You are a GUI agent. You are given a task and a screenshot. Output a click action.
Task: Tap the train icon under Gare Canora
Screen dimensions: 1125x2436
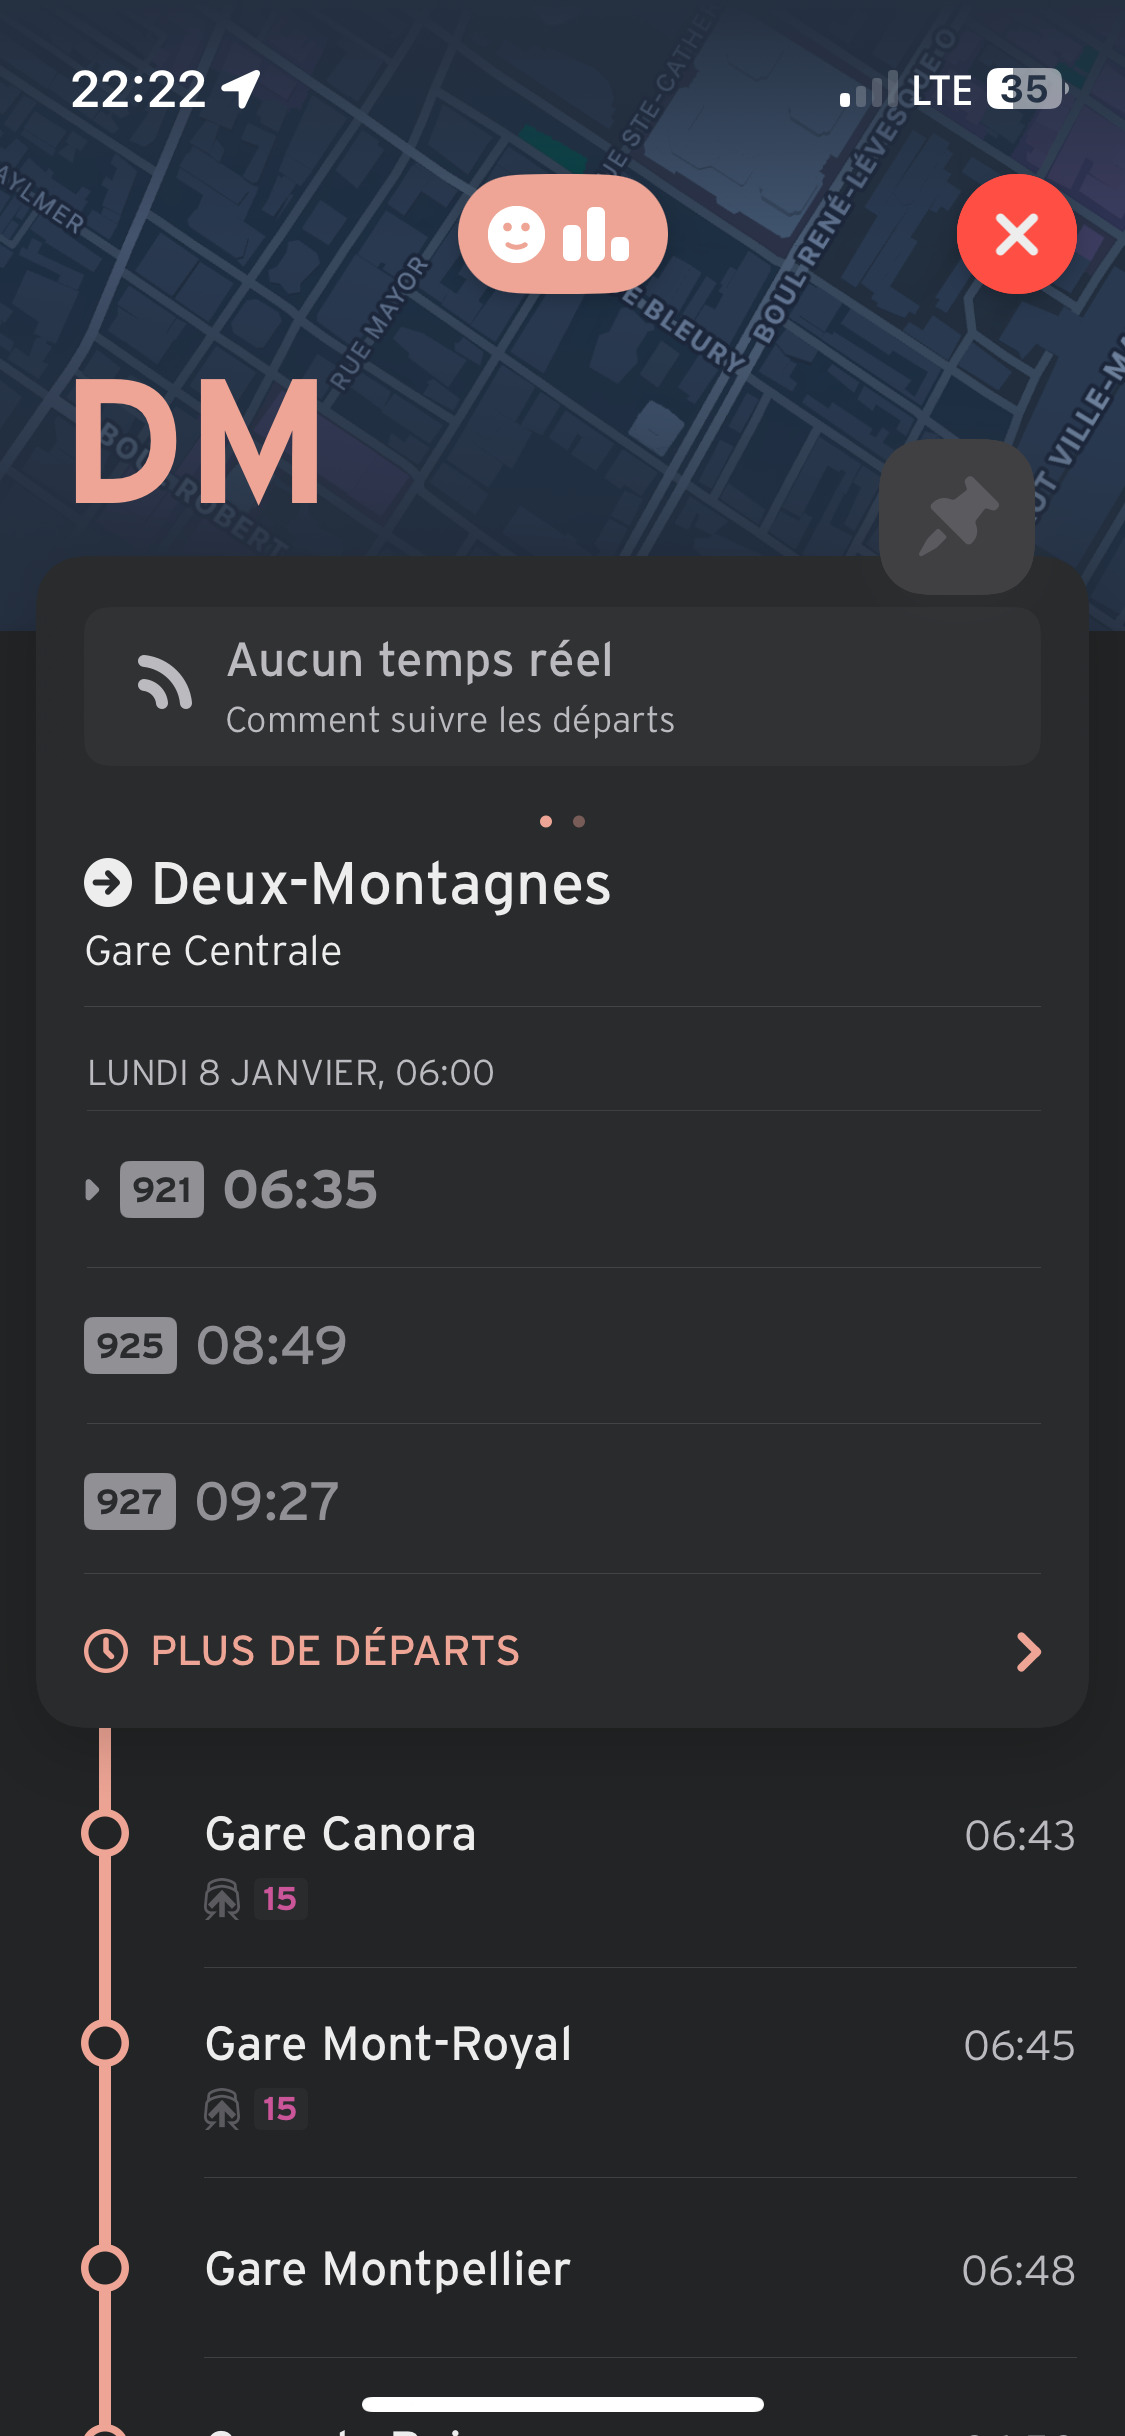click(x=222, y=1899)
